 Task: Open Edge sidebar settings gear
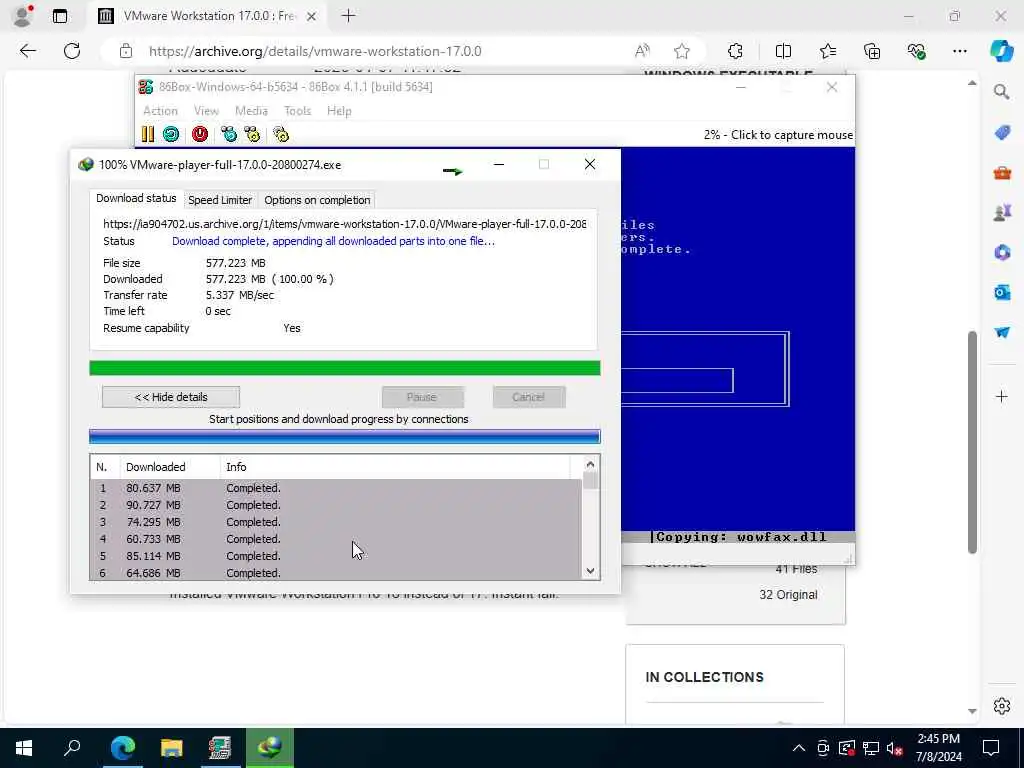tap(1002, 706)
